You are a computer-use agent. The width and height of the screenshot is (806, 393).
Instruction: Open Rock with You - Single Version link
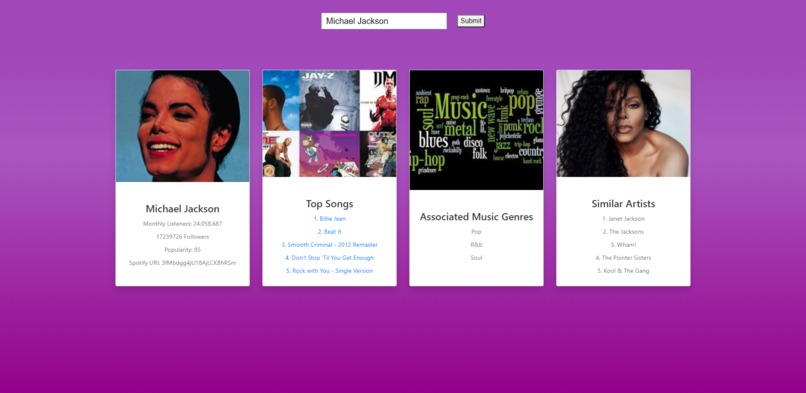tap(329, 271)
